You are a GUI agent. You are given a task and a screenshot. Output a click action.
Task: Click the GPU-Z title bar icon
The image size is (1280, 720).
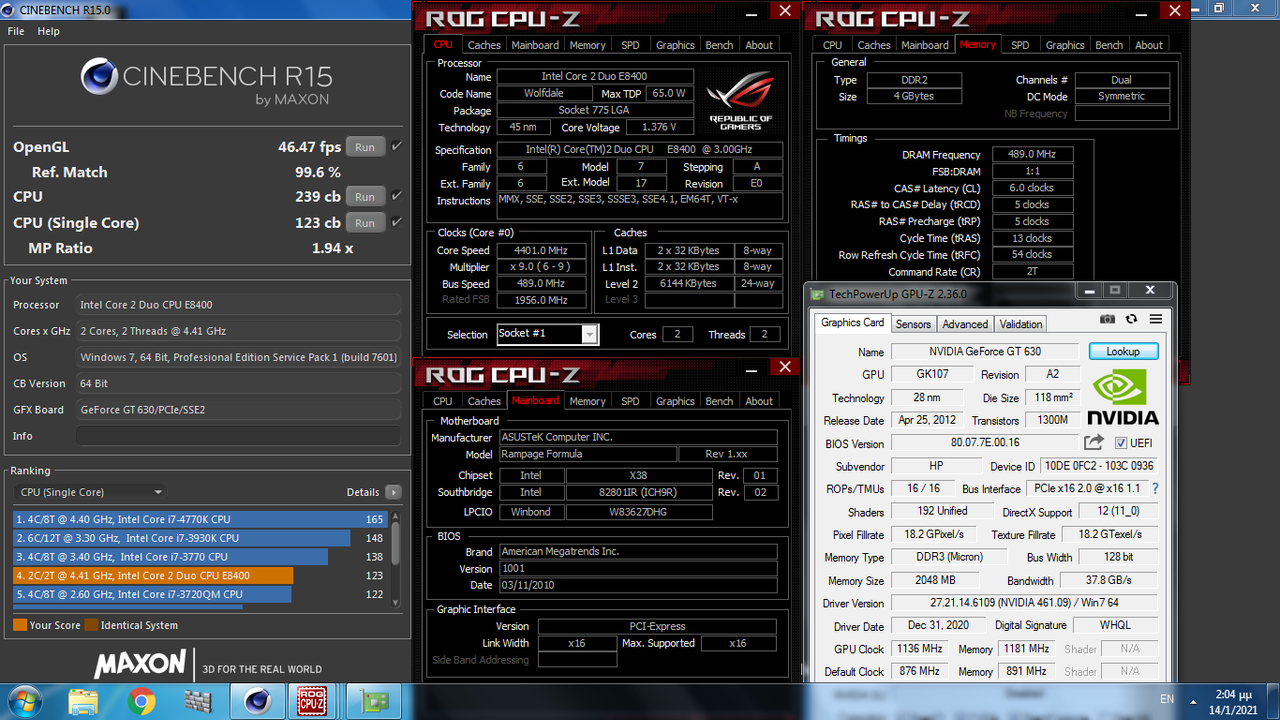(818, 294)
